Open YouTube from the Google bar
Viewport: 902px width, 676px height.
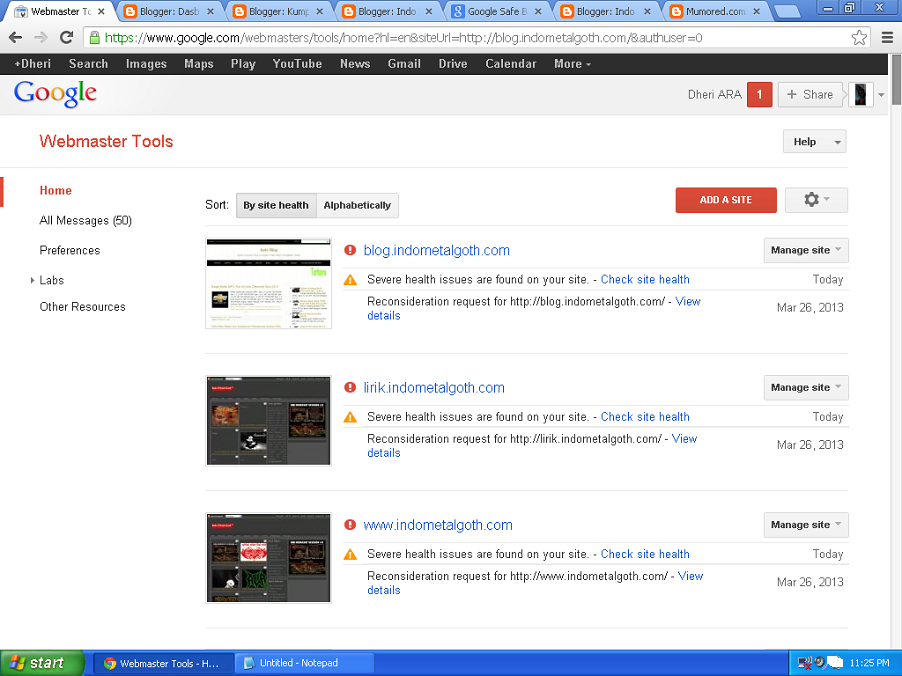coord(297,64)
